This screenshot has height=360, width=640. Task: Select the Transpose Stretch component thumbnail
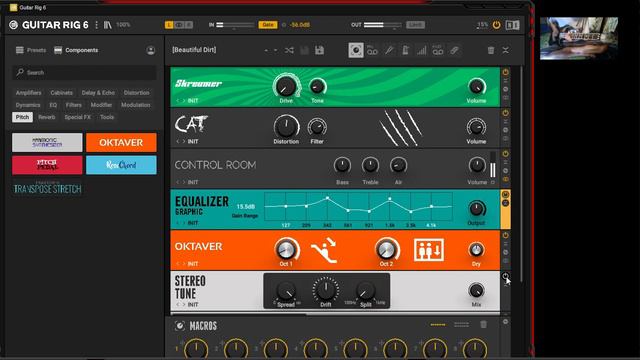coord(47,188)
